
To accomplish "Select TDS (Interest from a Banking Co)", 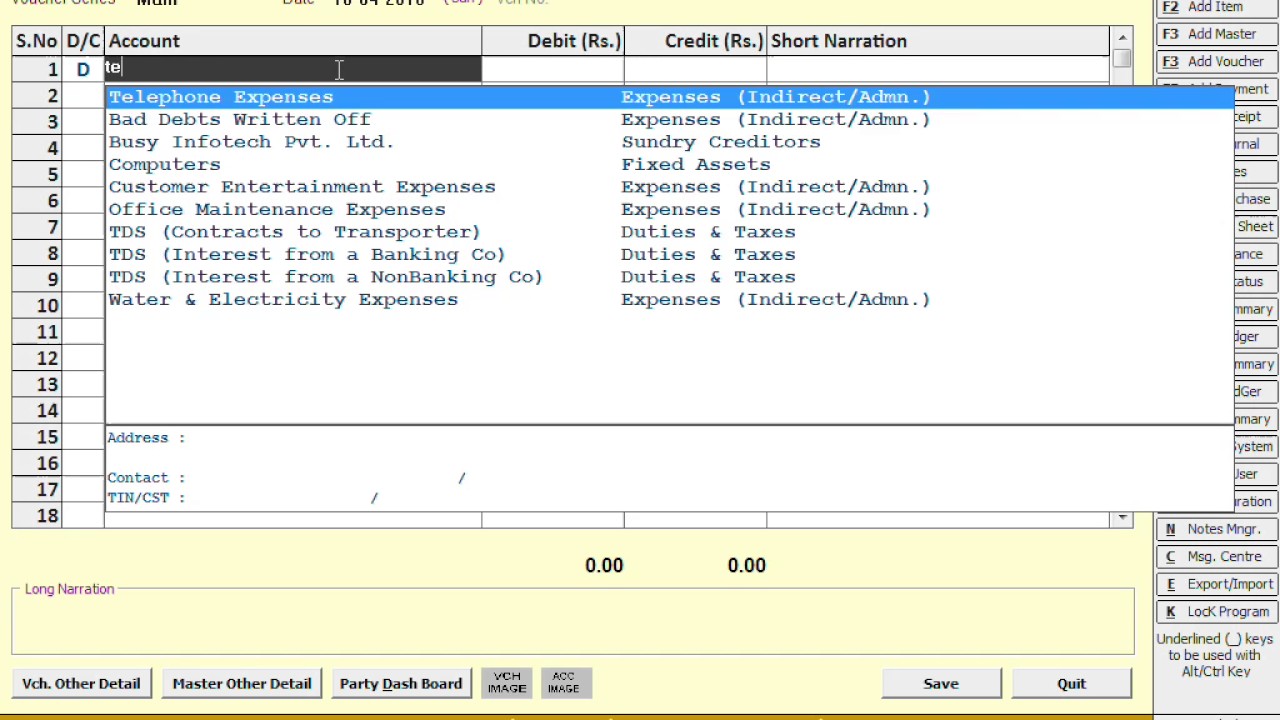I will [x=670, y=254].
